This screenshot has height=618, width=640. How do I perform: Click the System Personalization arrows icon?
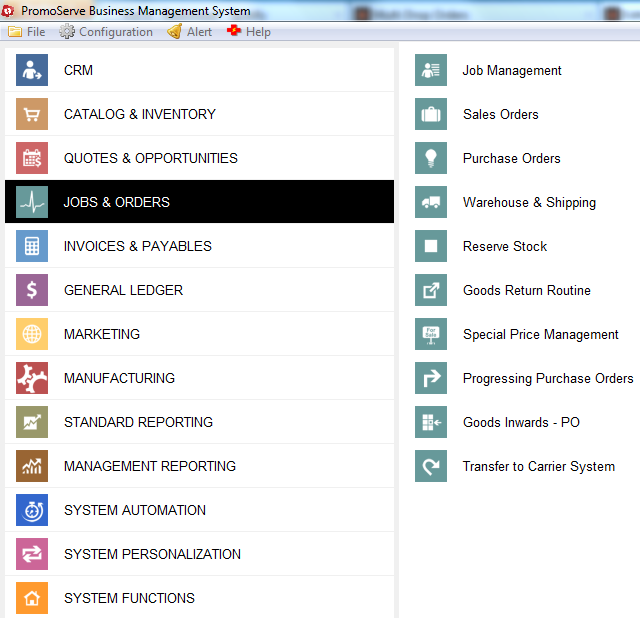tap(32, 554)
